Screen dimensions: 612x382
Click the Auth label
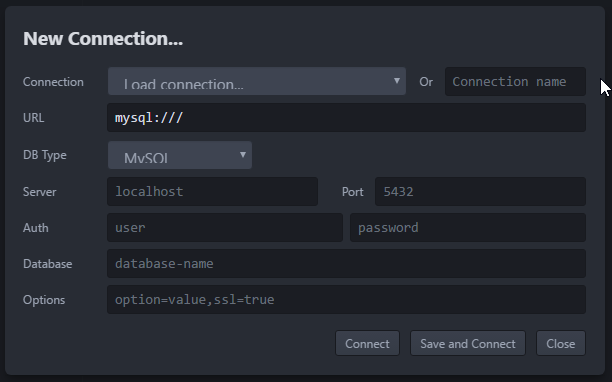click(x=36, y=228)
